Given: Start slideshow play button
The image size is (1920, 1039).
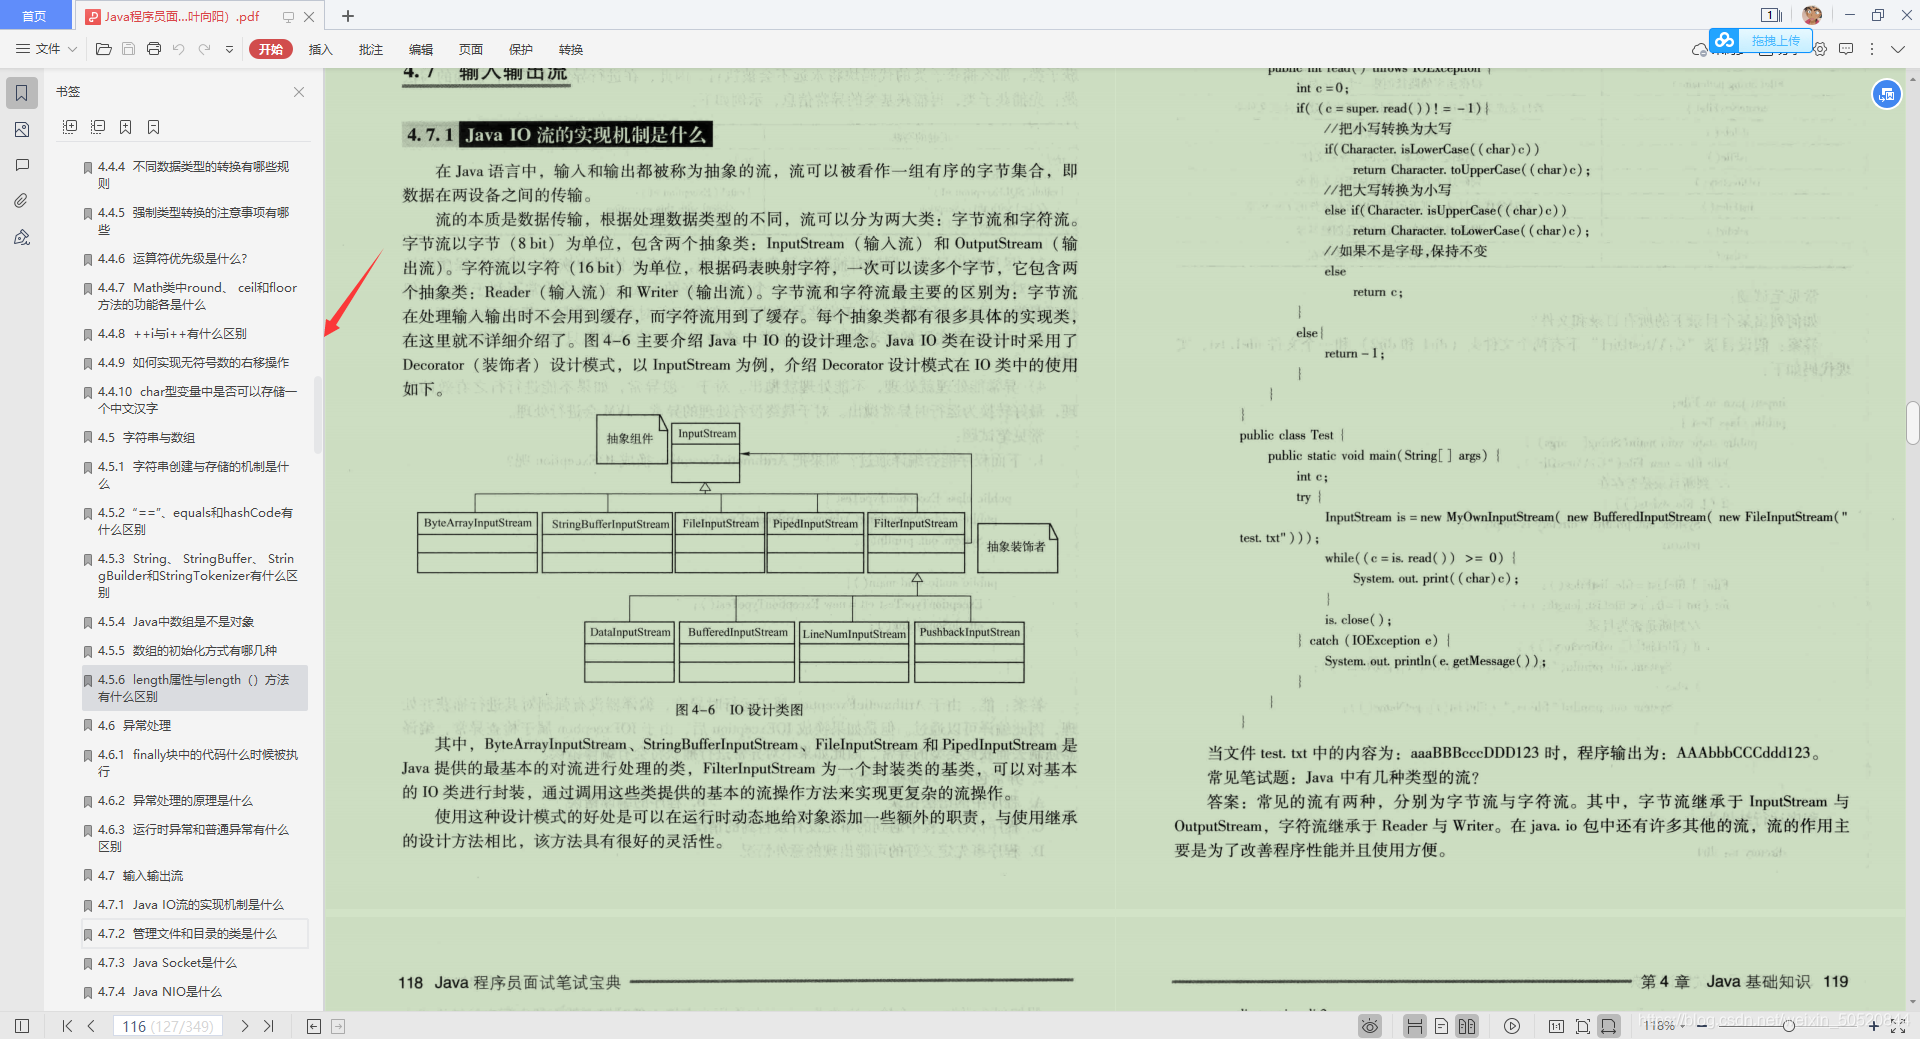Looking at the screenshot, I should [x=1512, y=1026].
